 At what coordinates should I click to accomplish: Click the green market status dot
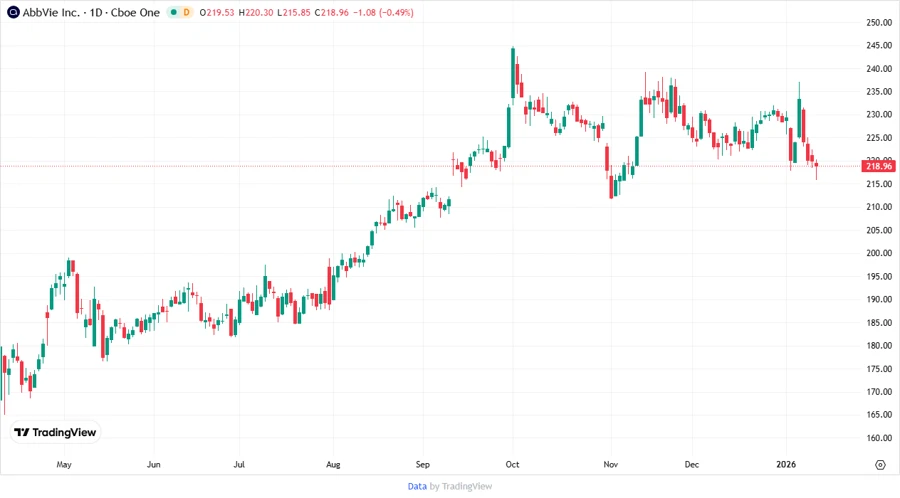(173, 12)
